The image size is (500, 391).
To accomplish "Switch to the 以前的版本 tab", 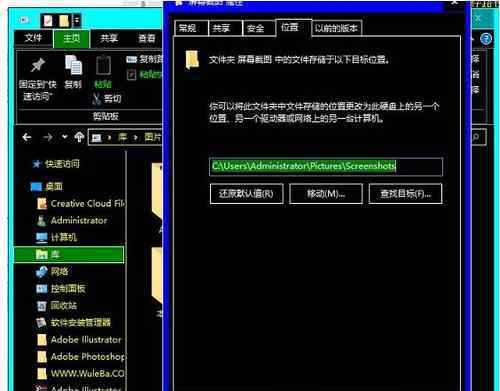I will click(x=336, y=28).
